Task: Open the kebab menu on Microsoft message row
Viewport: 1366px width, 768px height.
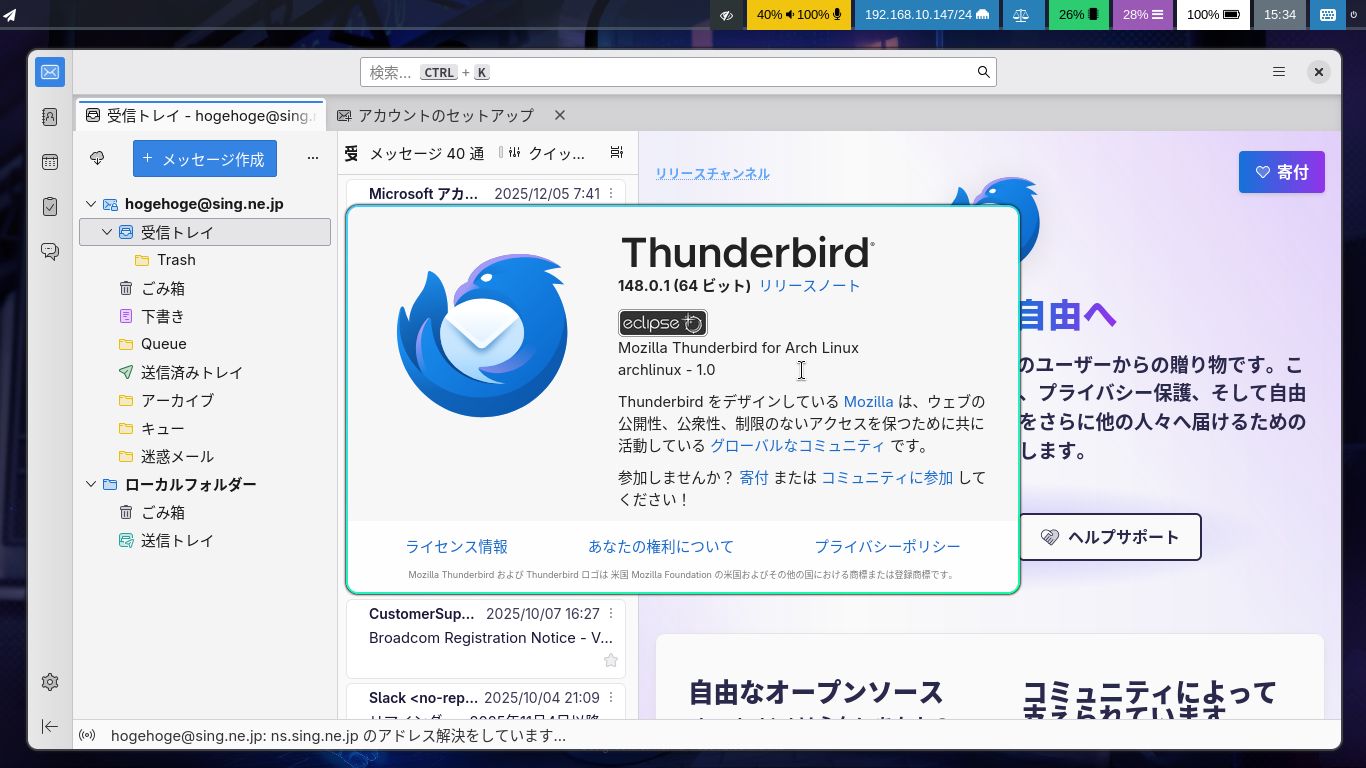Action: (611, 194)
